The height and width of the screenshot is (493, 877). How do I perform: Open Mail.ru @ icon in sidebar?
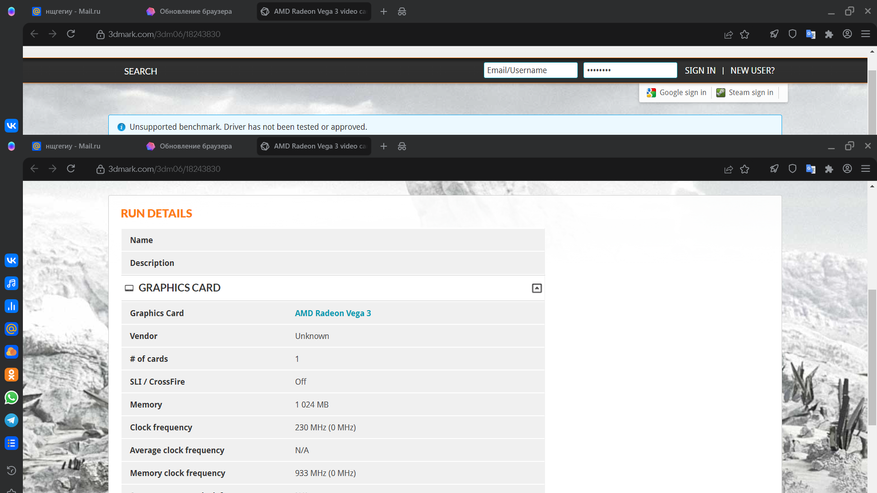[x=11, y=329]
